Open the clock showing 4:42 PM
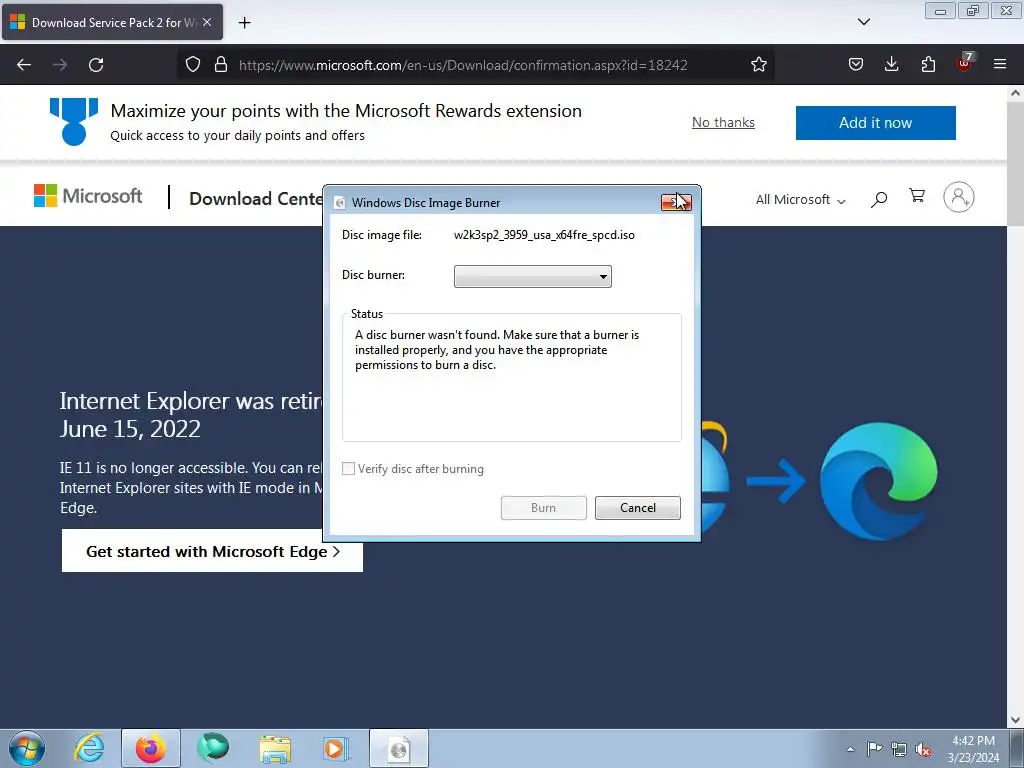 (x=973, y=749)
